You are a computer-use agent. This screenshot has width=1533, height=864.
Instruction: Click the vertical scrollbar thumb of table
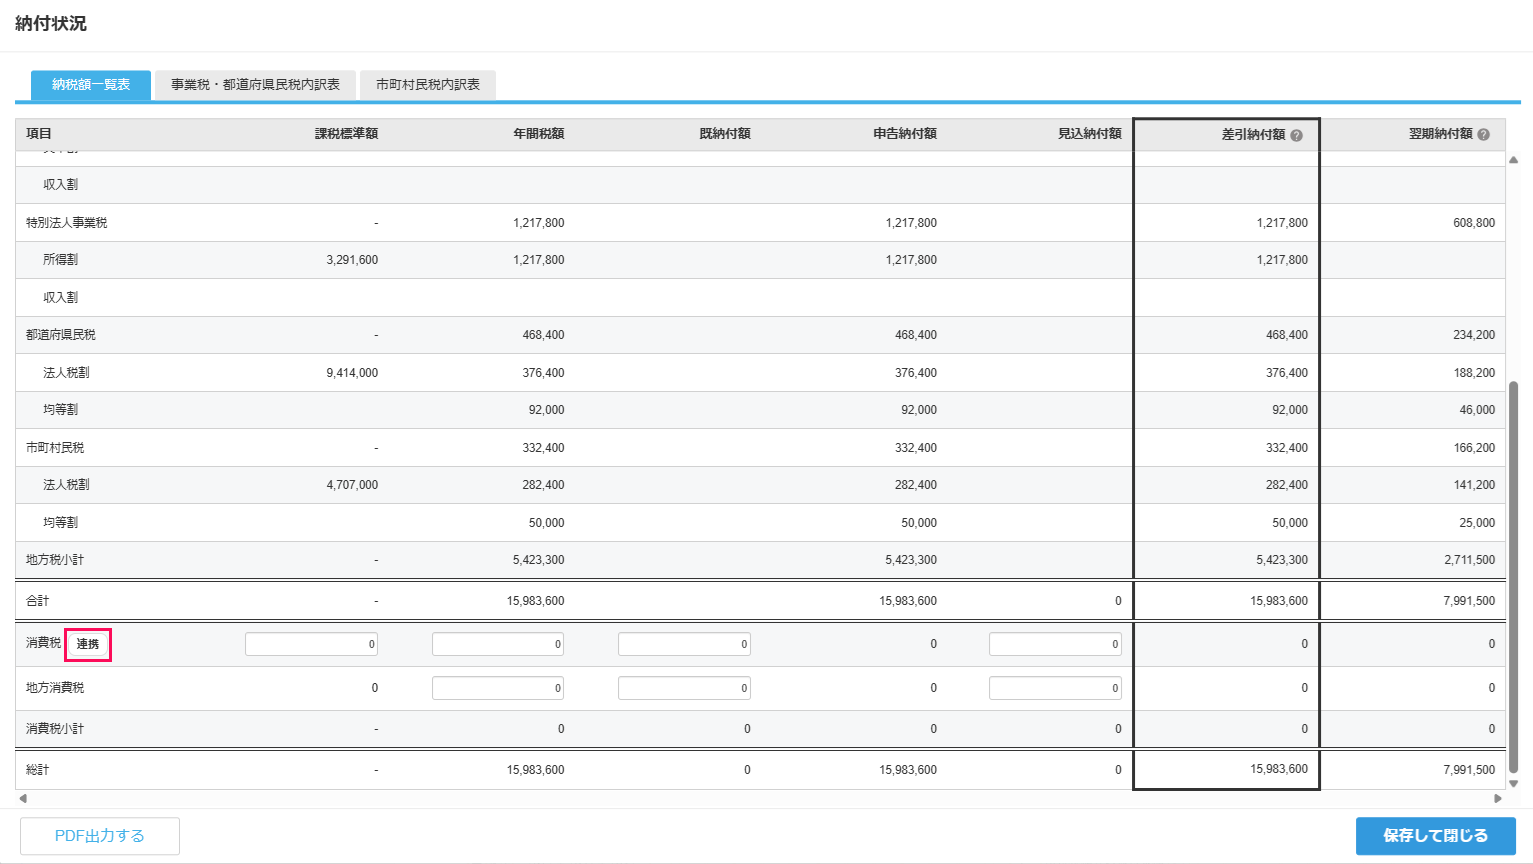tap(1513, 577)
